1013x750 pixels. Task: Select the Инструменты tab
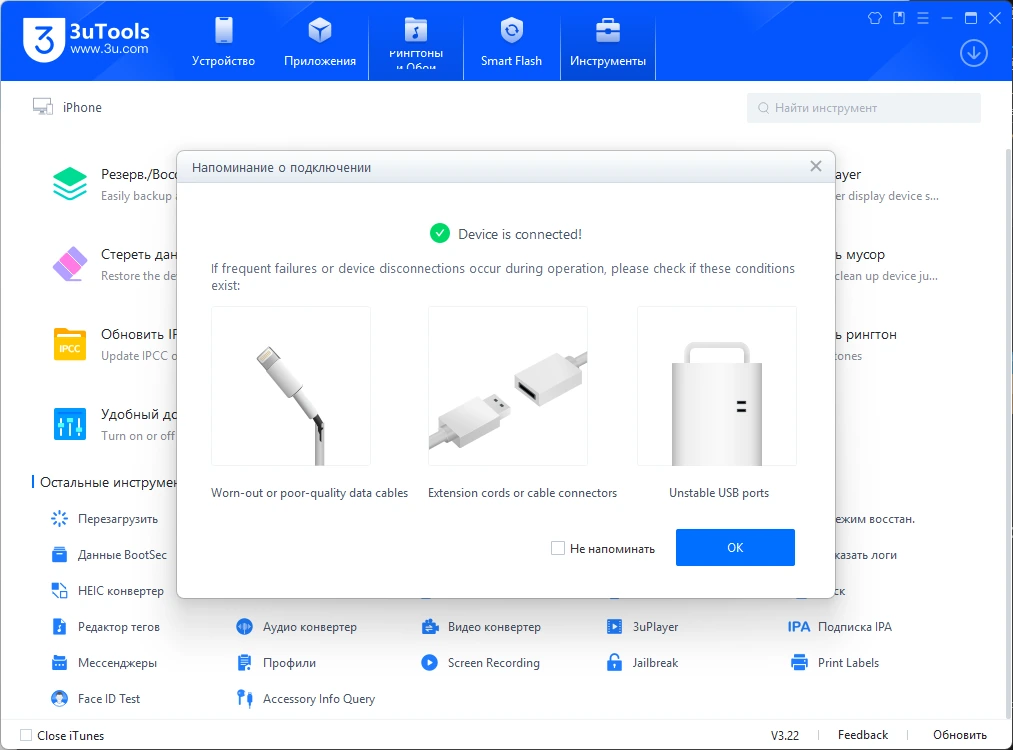(607, 41)
